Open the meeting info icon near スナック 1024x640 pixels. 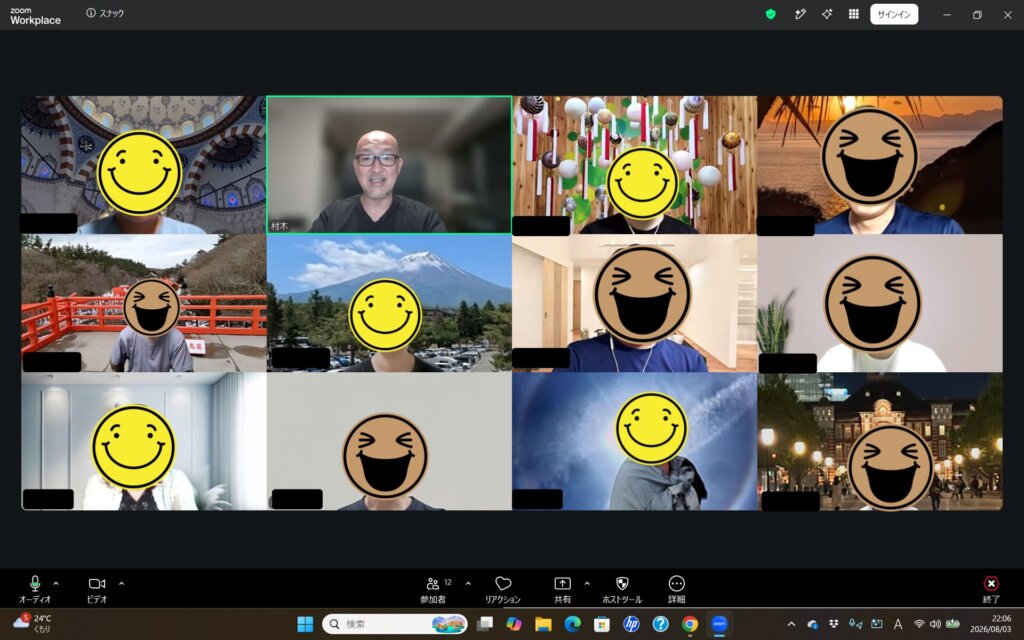tap(91, 13)
